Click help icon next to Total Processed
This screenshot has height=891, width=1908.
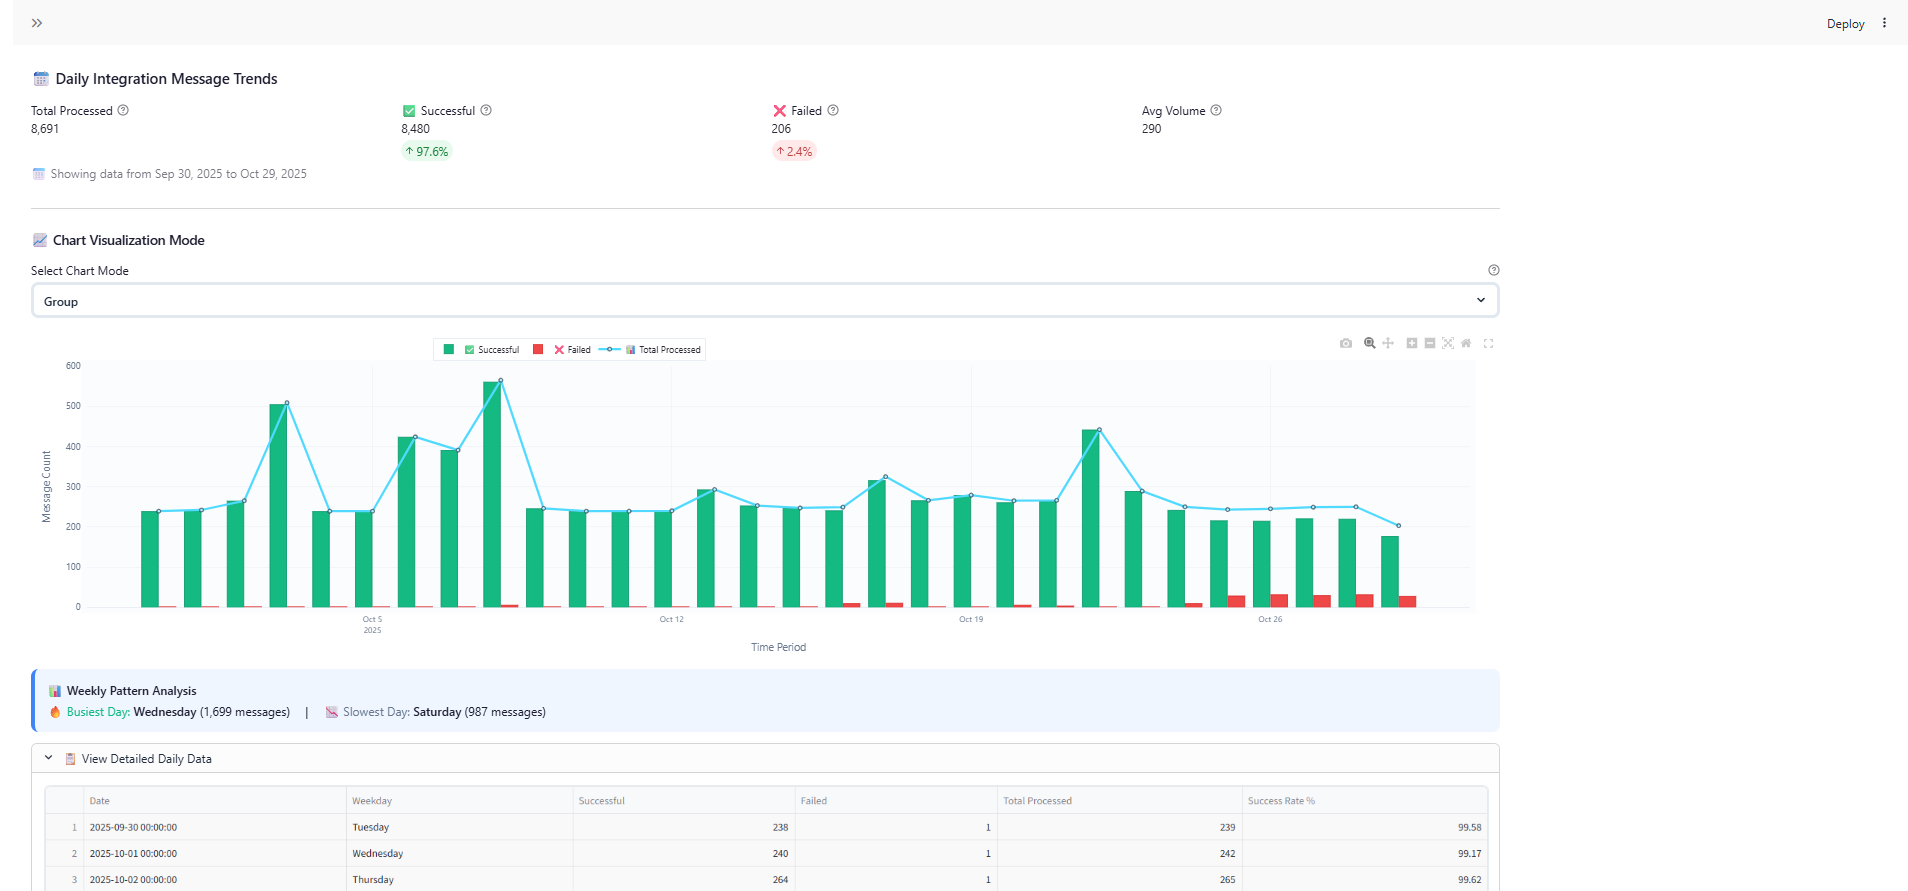click(x=123, y=111)
